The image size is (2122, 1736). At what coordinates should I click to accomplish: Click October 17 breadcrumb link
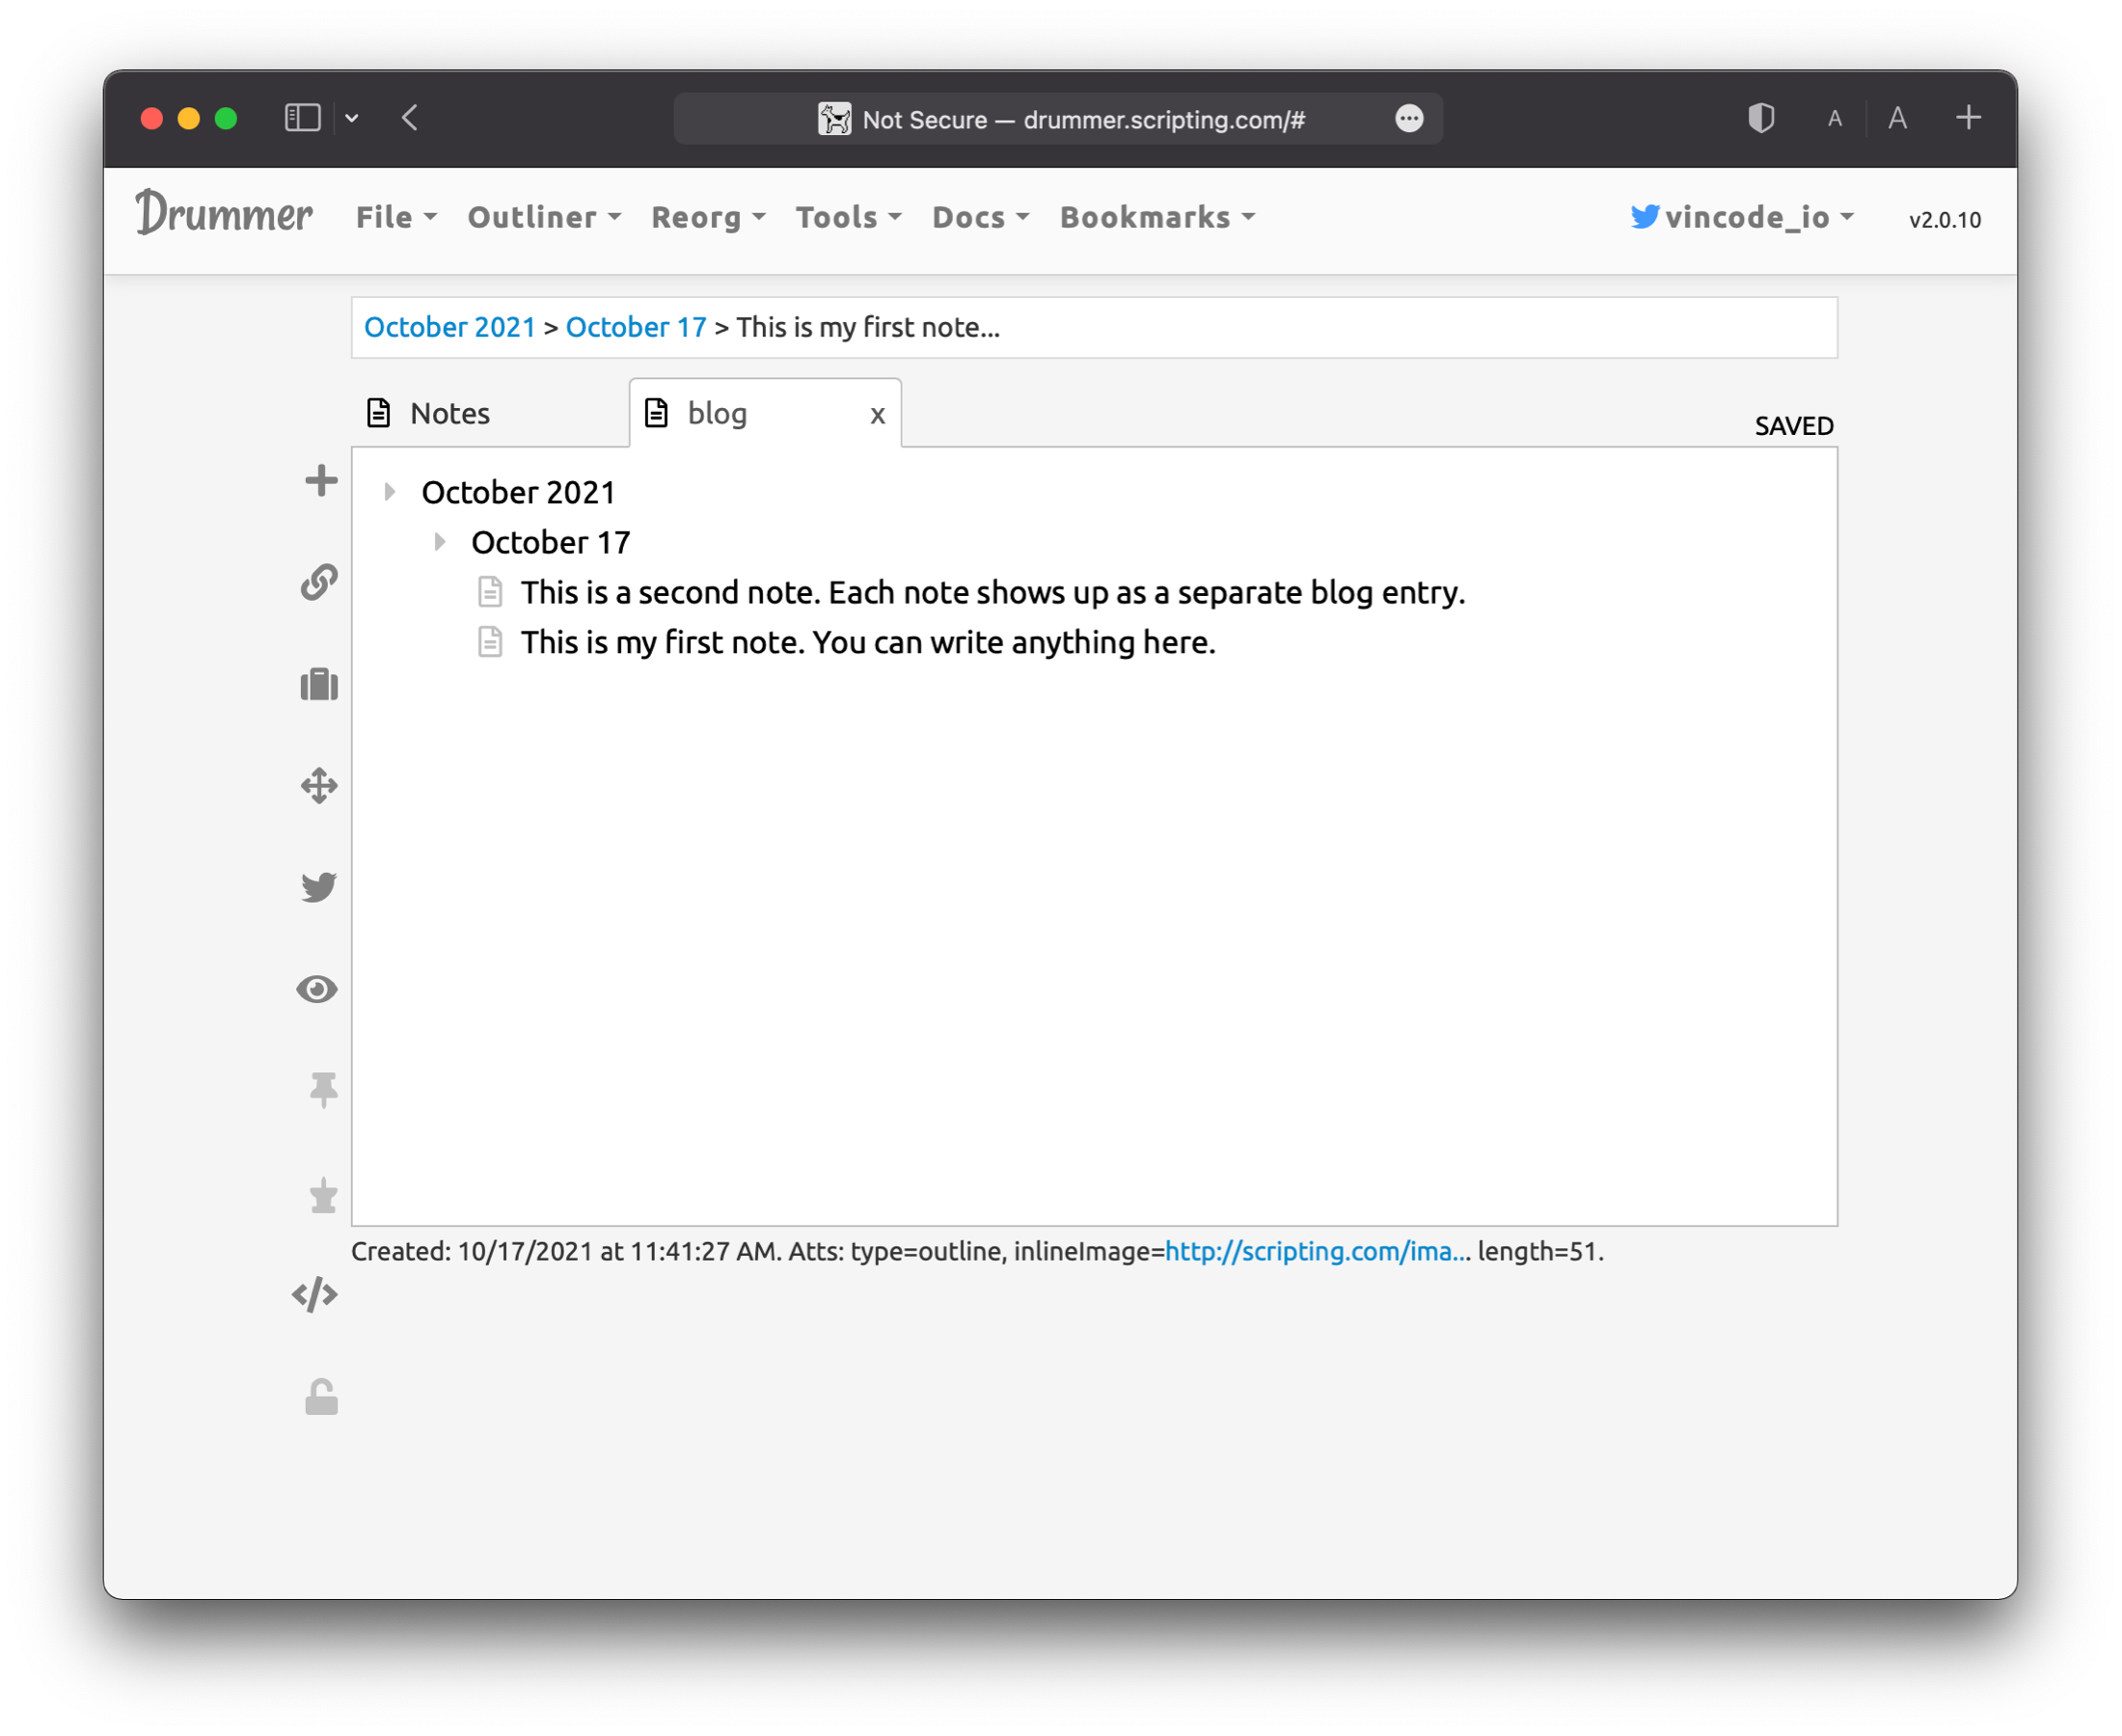pos(636,327)
